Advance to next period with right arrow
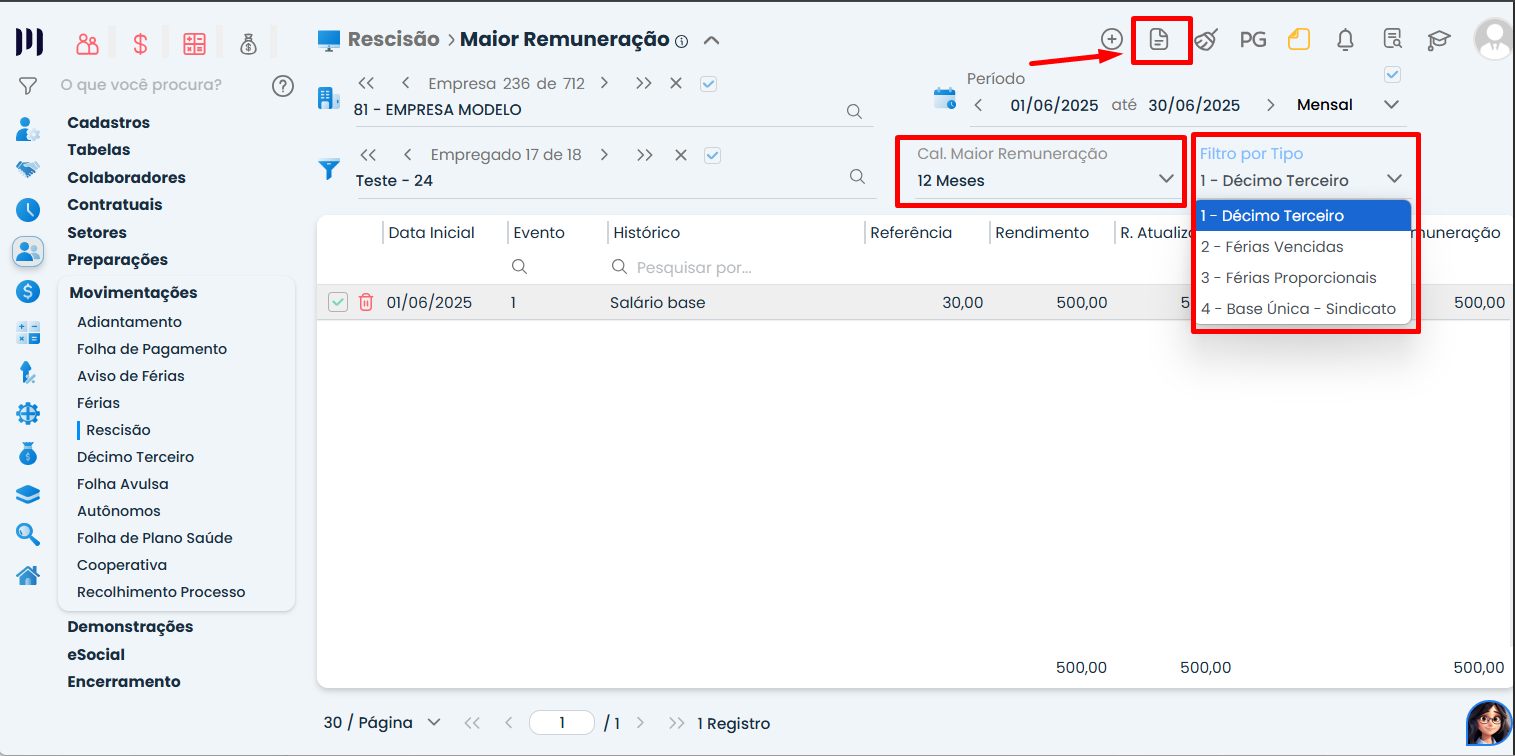 [1271, 105]
